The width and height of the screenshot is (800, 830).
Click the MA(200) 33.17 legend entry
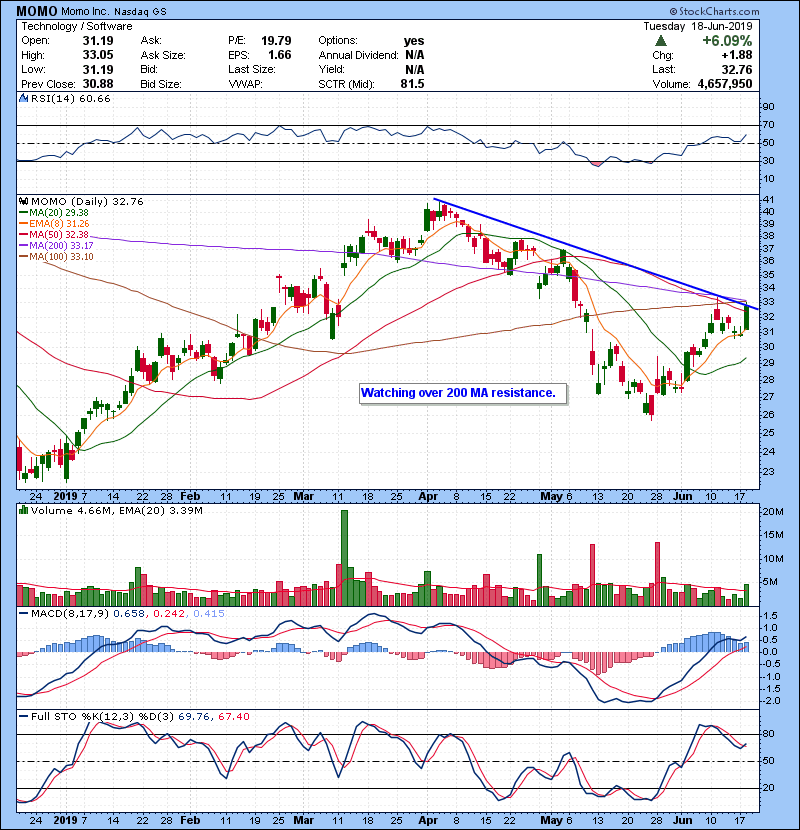tap(56, 246)
